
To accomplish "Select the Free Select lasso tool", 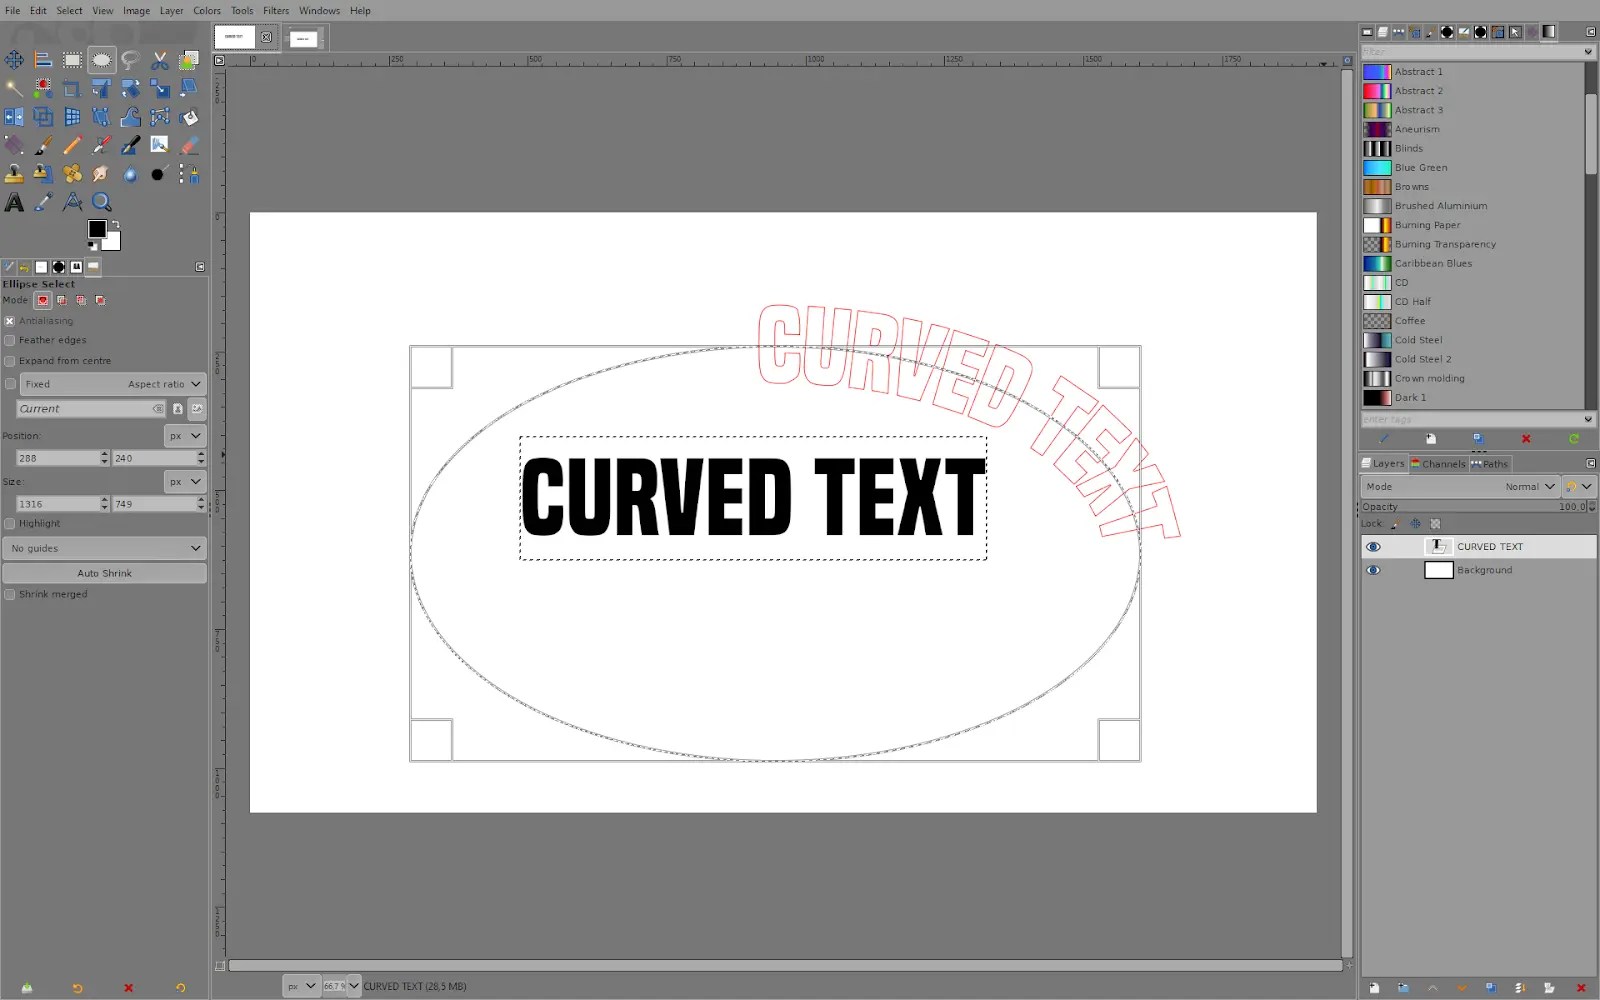I will [x=130, y=59].
